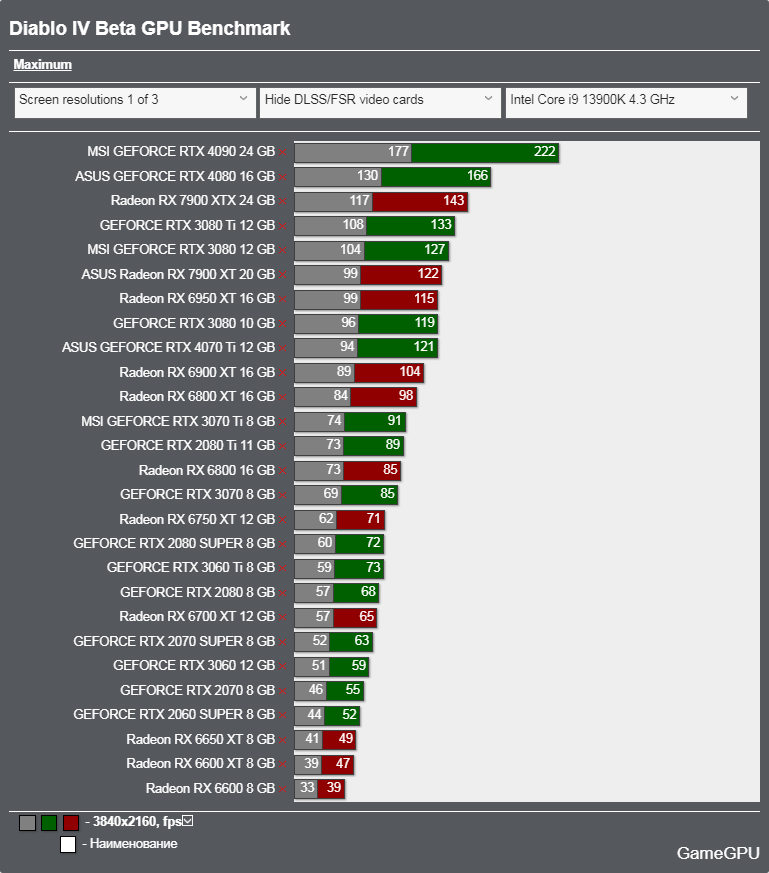
Task: Open the Intel Core i9 13900K CPU dropdown
Action: click(626, 102)
